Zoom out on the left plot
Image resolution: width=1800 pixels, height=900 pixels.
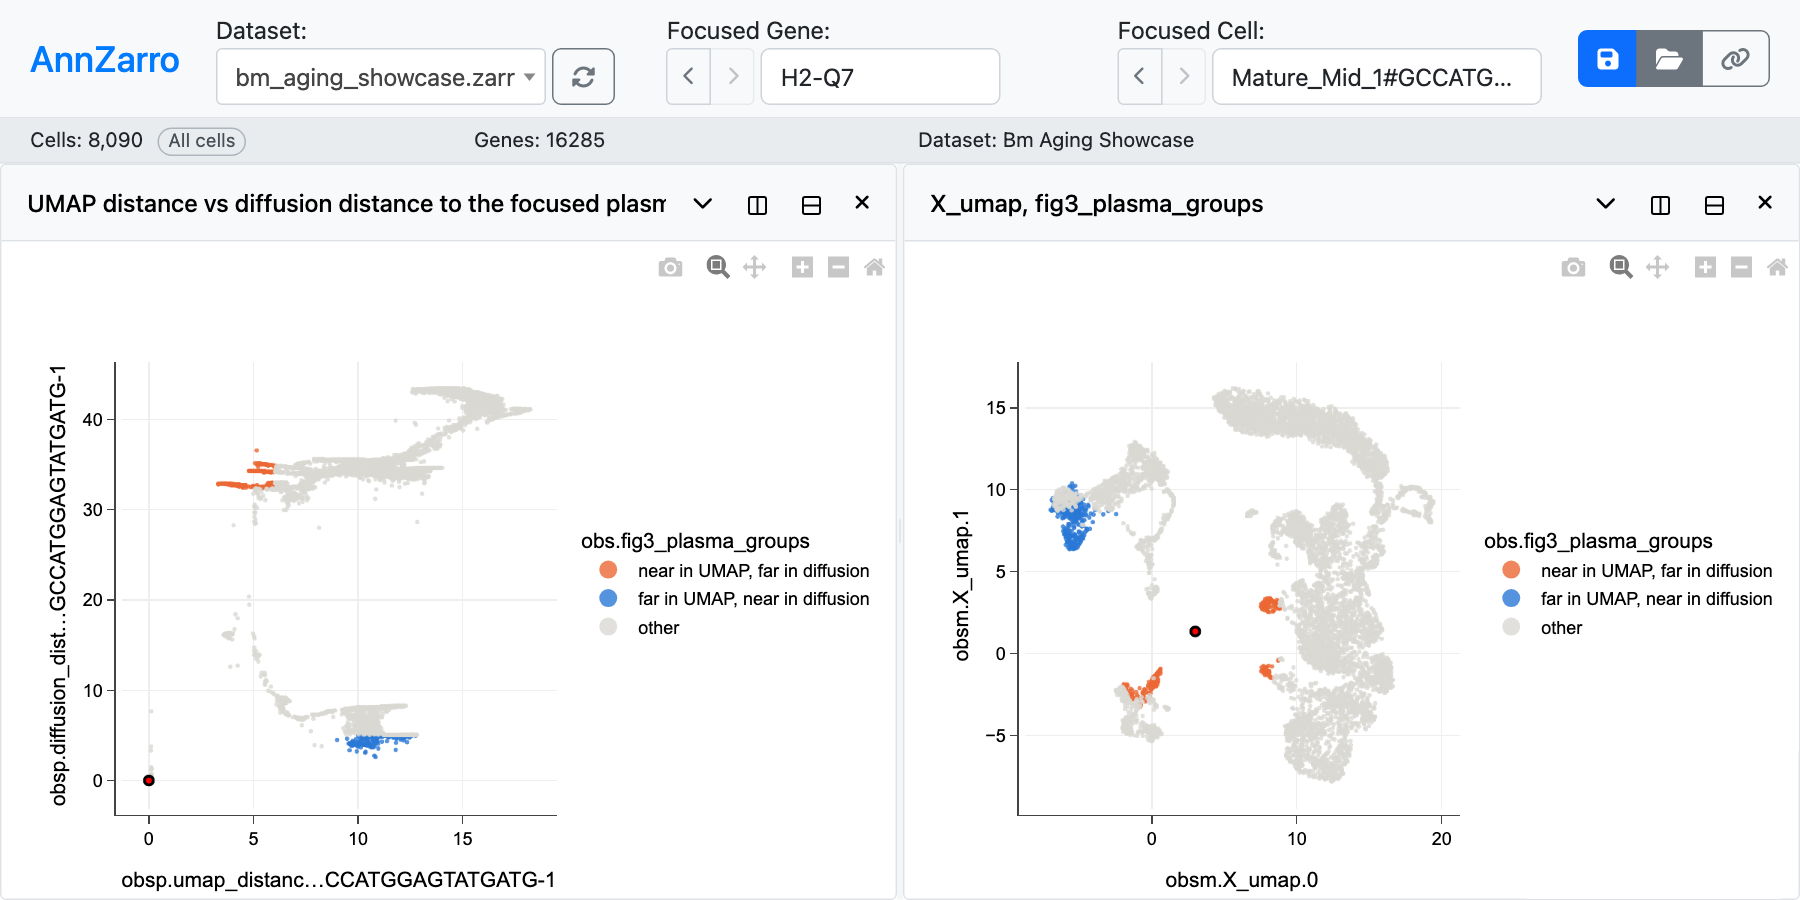839,267
